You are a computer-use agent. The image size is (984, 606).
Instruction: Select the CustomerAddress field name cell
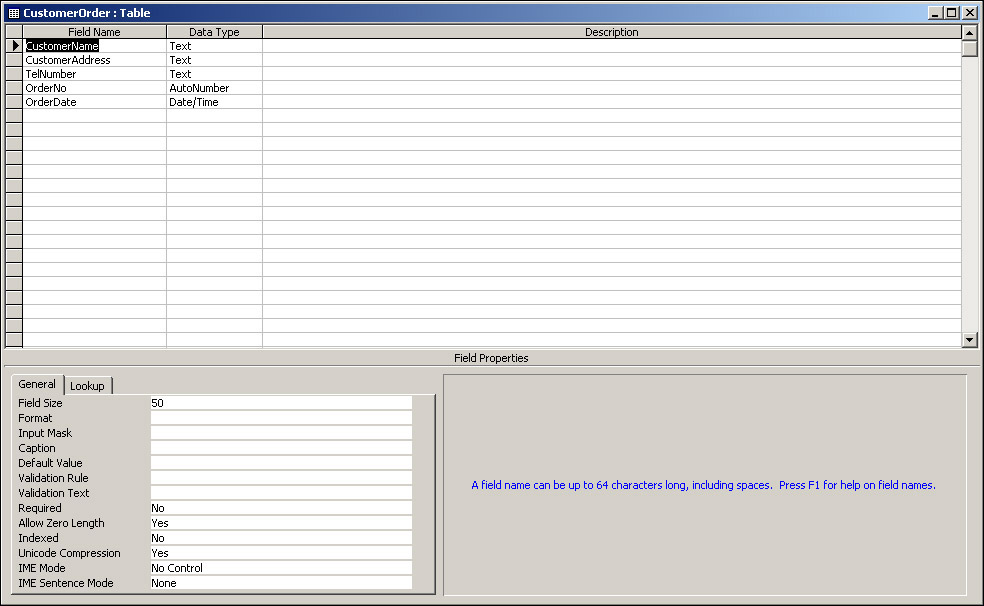pyautogui.click(x=94, y=60)
